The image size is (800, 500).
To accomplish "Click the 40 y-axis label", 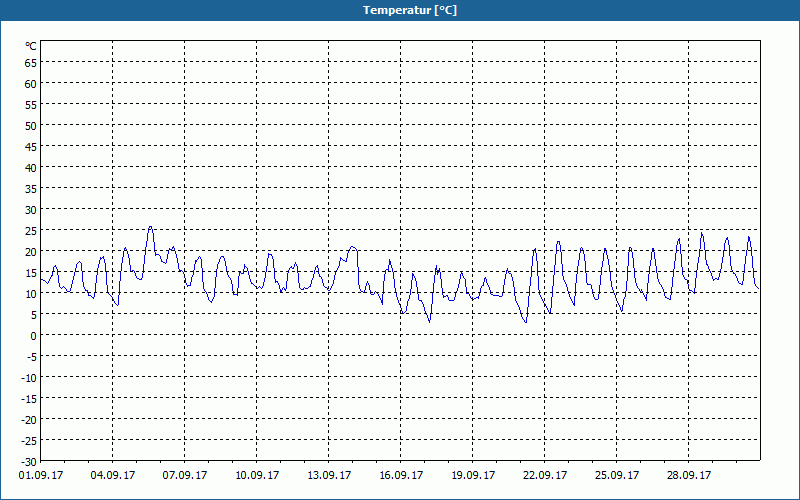I will [31, 167].
